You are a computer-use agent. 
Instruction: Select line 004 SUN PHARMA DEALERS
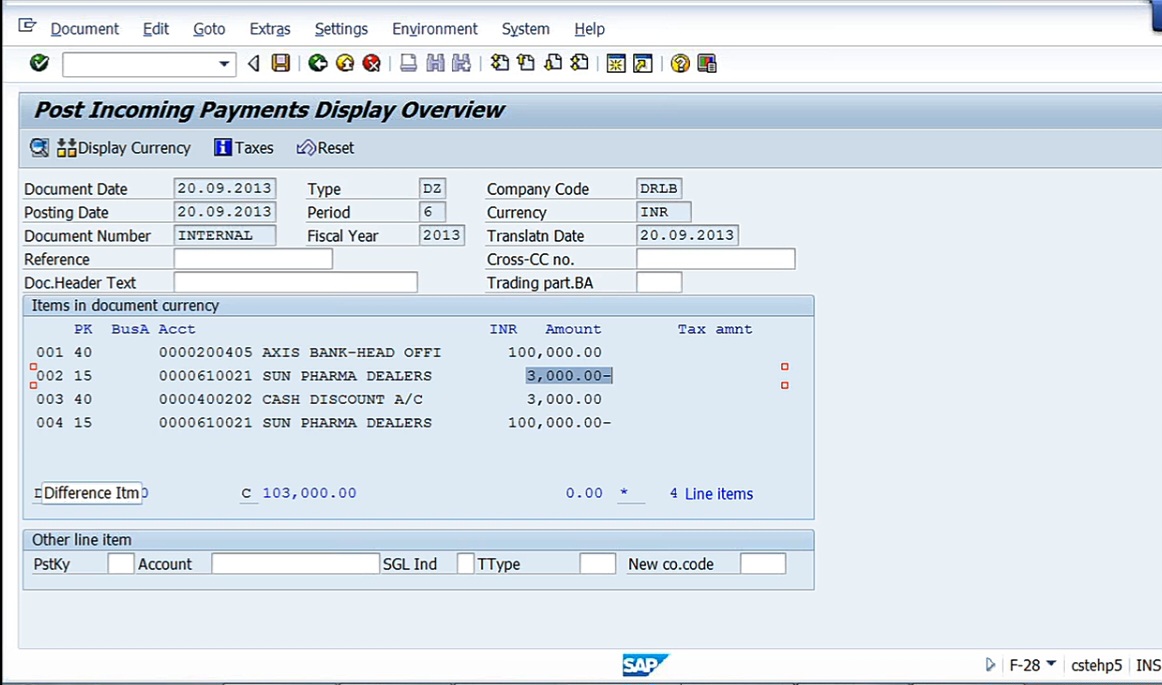[324, 423]
